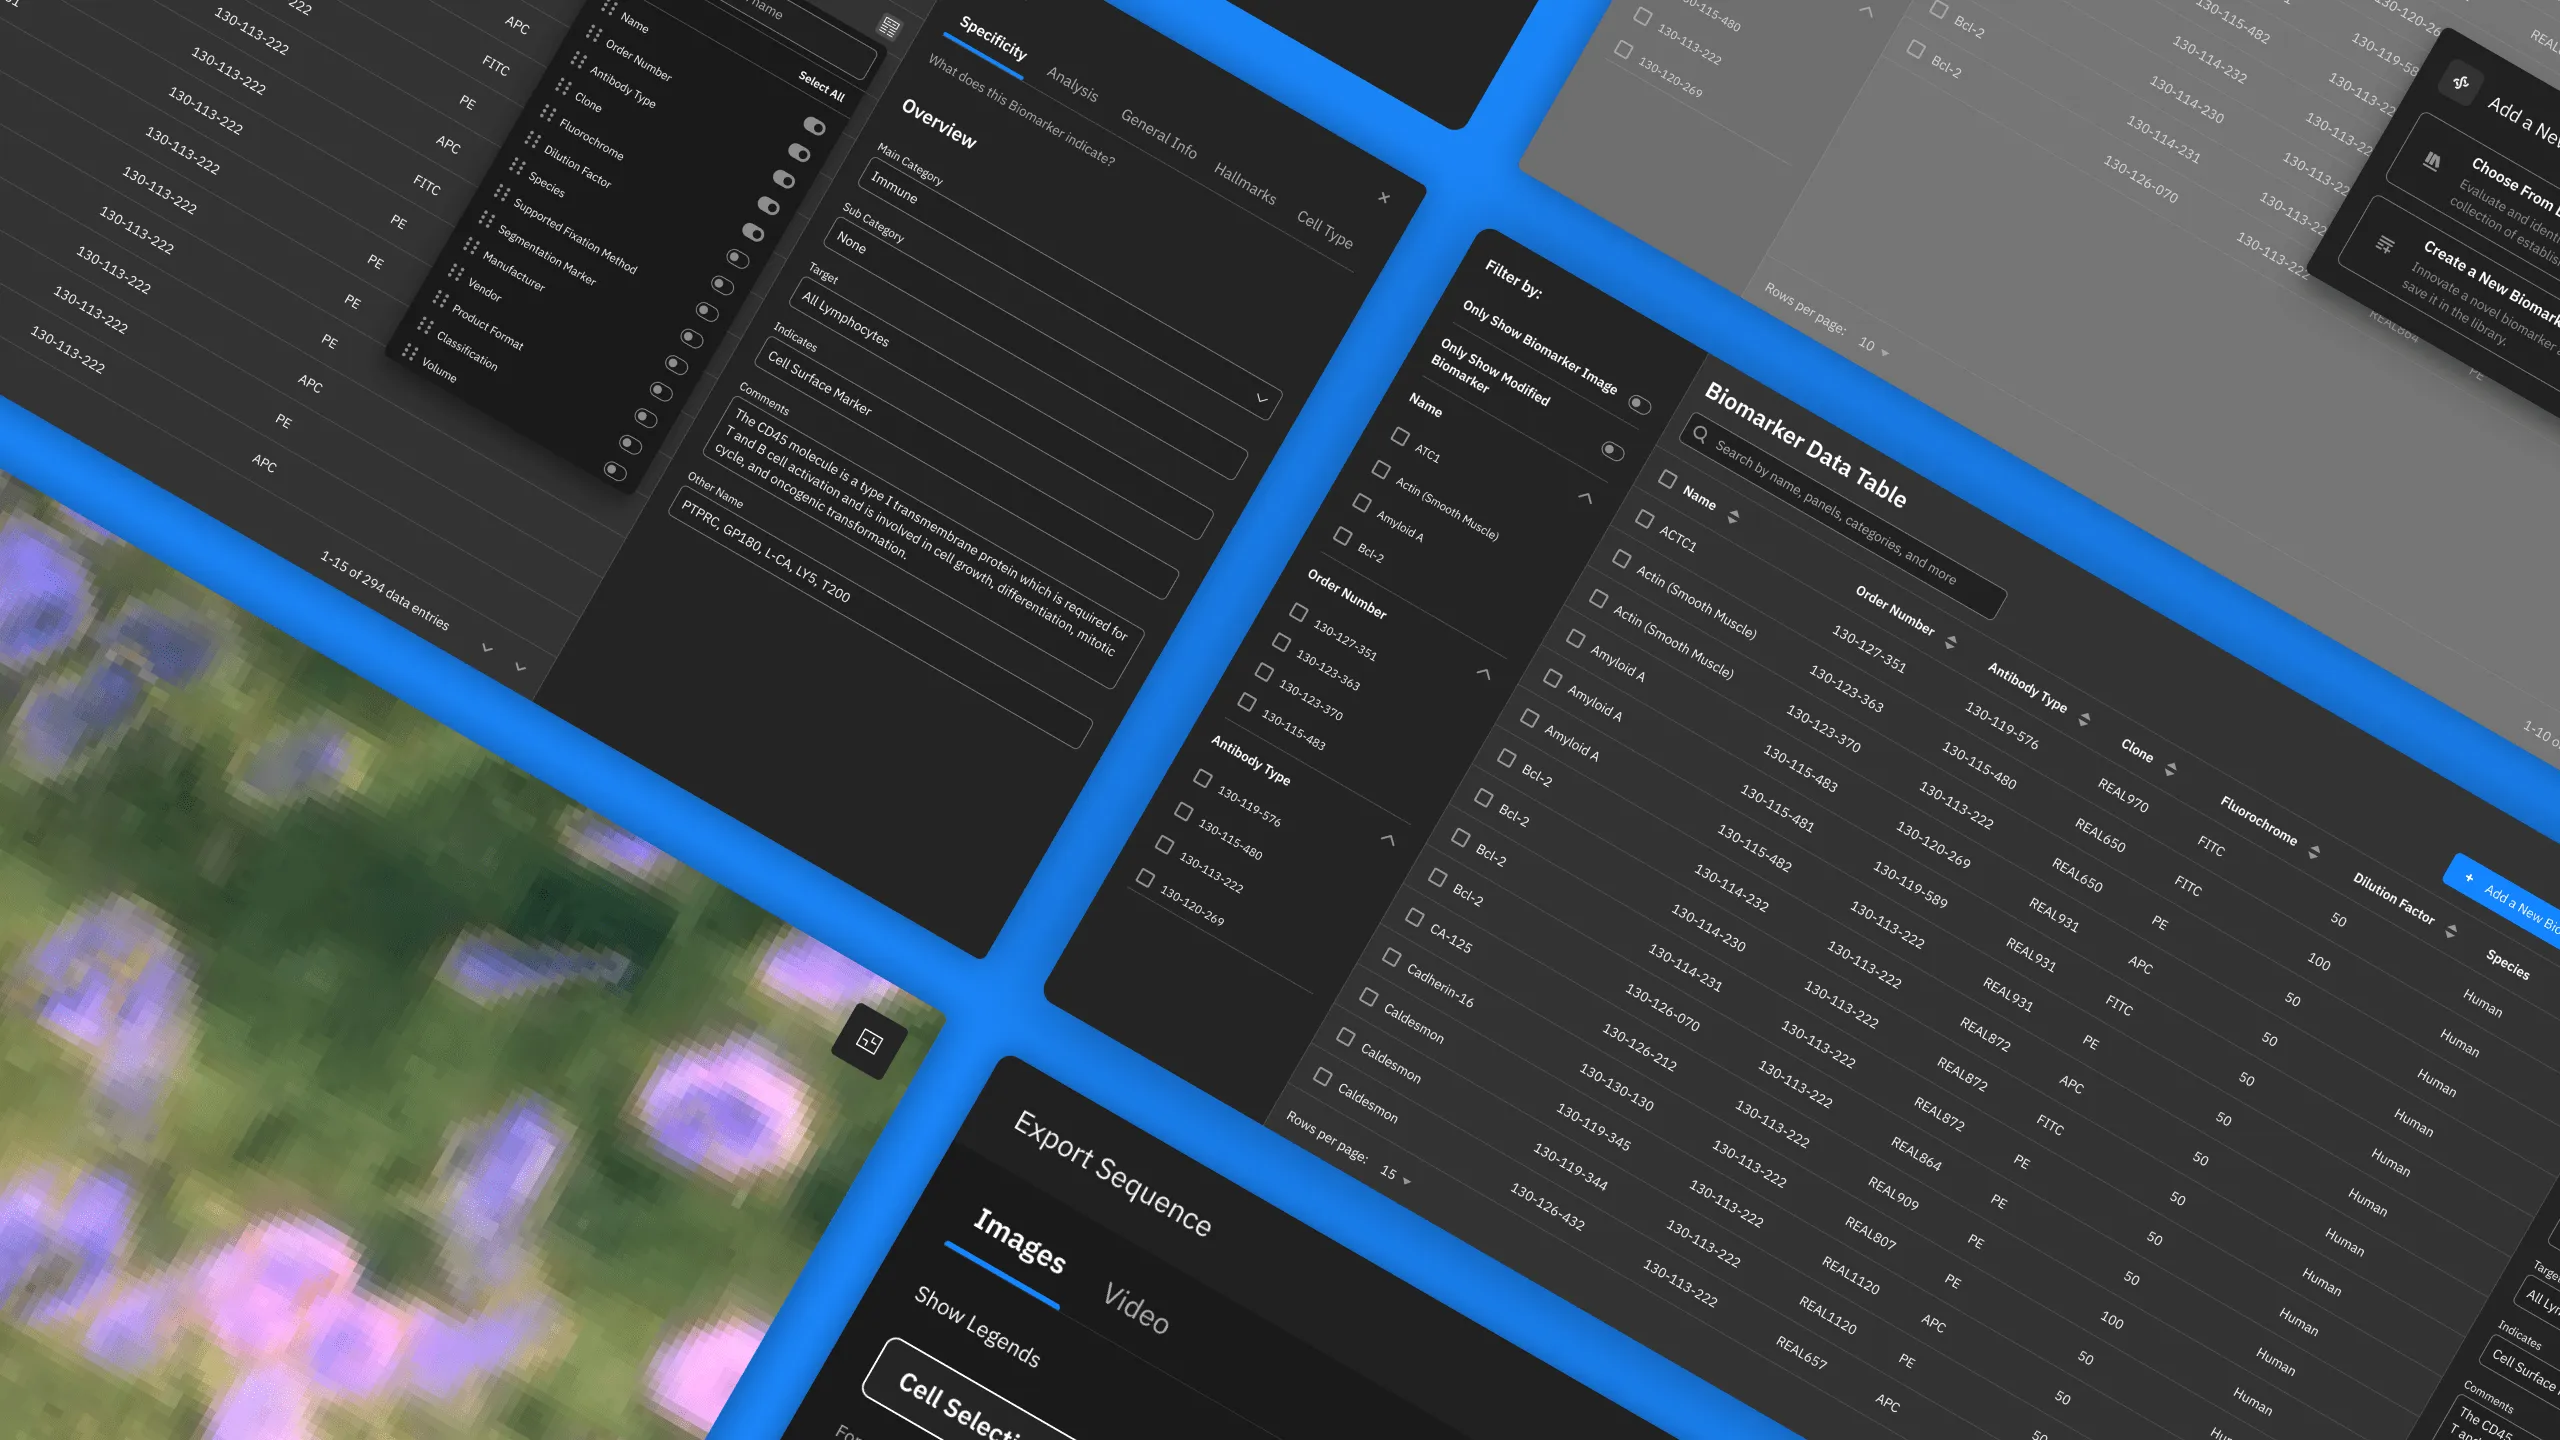Click the list-plus icon beside Create a New Biomarker
Viewport: 2560px width, 1440px height.
pyautogui.click(x=2385, y=244)
